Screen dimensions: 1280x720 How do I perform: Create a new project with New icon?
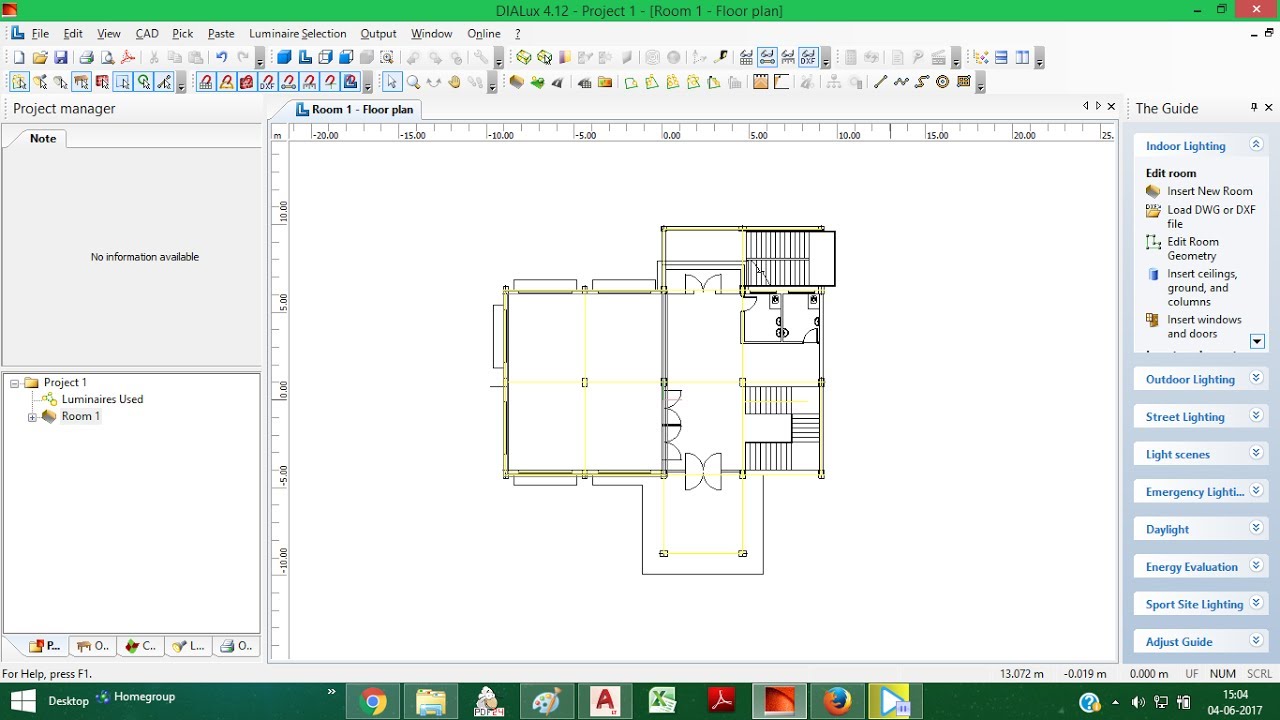pyautogui.click(x=18, y=58)
